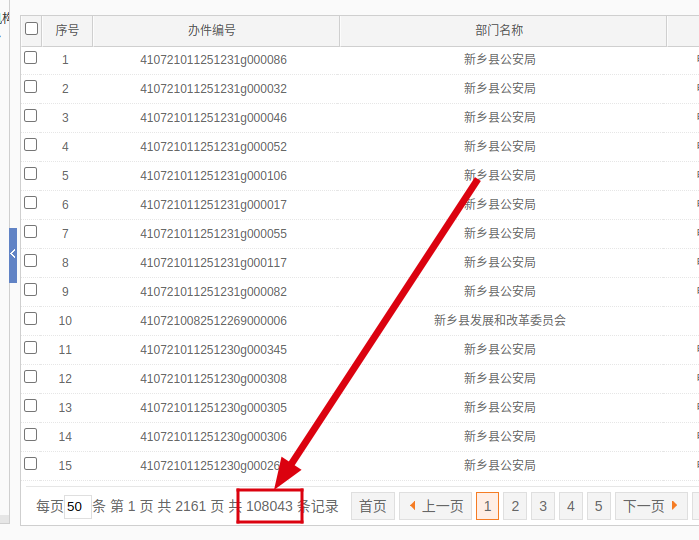Click 新乡县发展和改革委员会 department cell
Viewport: 699px width, 540px height.
500,321
